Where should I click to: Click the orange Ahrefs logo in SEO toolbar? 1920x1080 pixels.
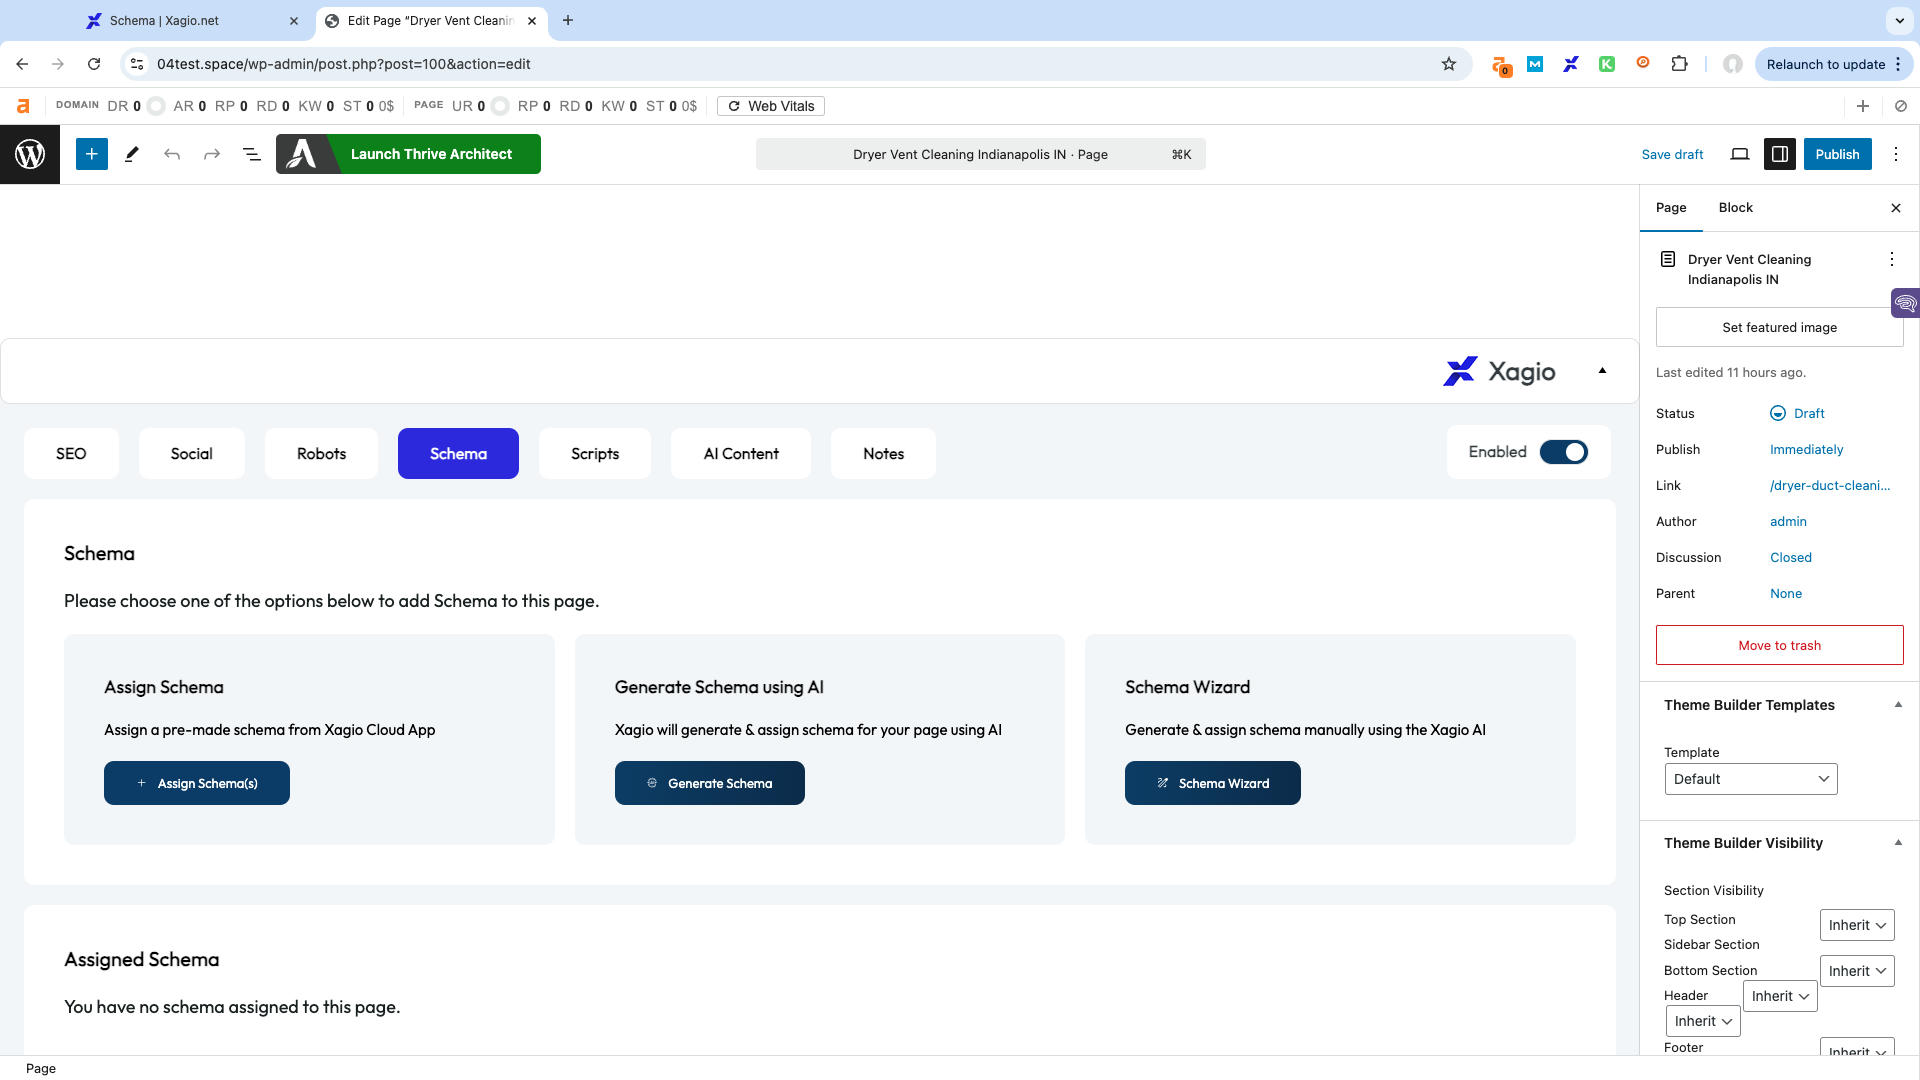tap(23, 106)
